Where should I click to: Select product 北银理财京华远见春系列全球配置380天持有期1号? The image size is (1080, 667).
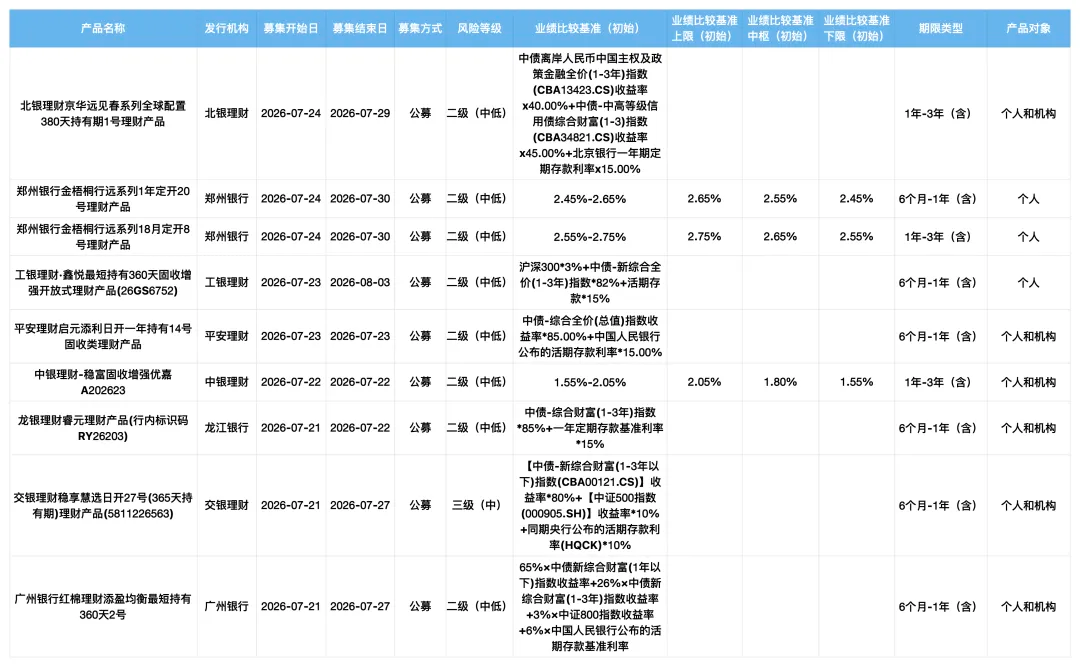(103, 114)
